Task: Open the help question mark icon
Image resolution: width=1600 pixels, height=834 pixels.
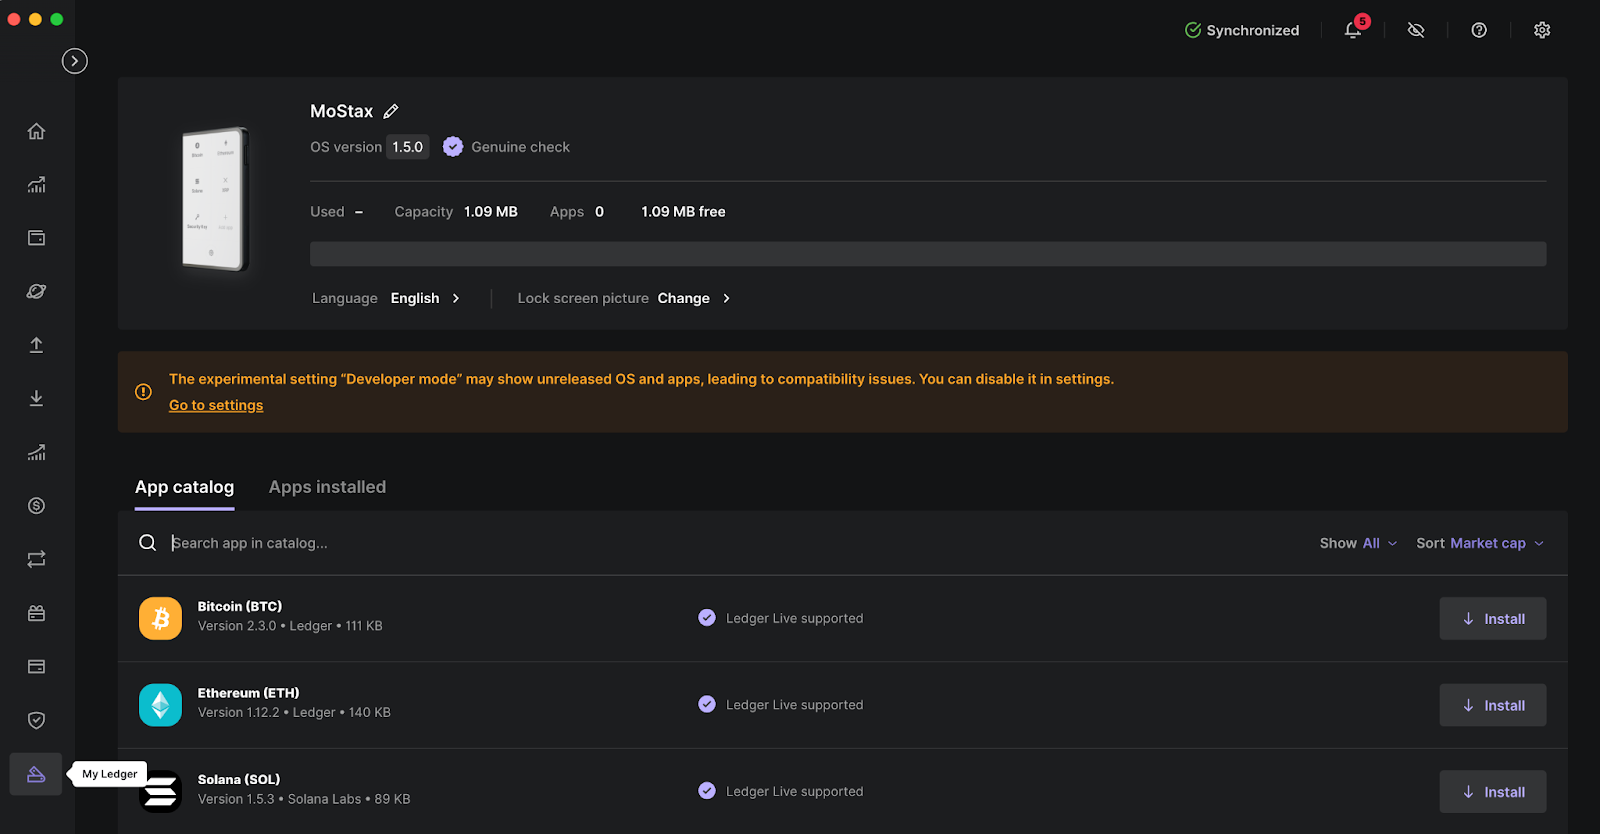Action: click(1479, 30)
